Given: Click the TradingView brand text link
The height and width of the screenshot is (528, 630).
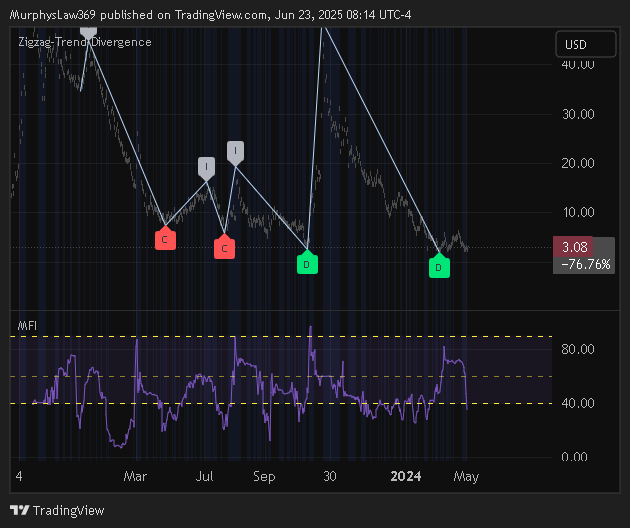Looking at the screenshot, I should click(68, 511).
